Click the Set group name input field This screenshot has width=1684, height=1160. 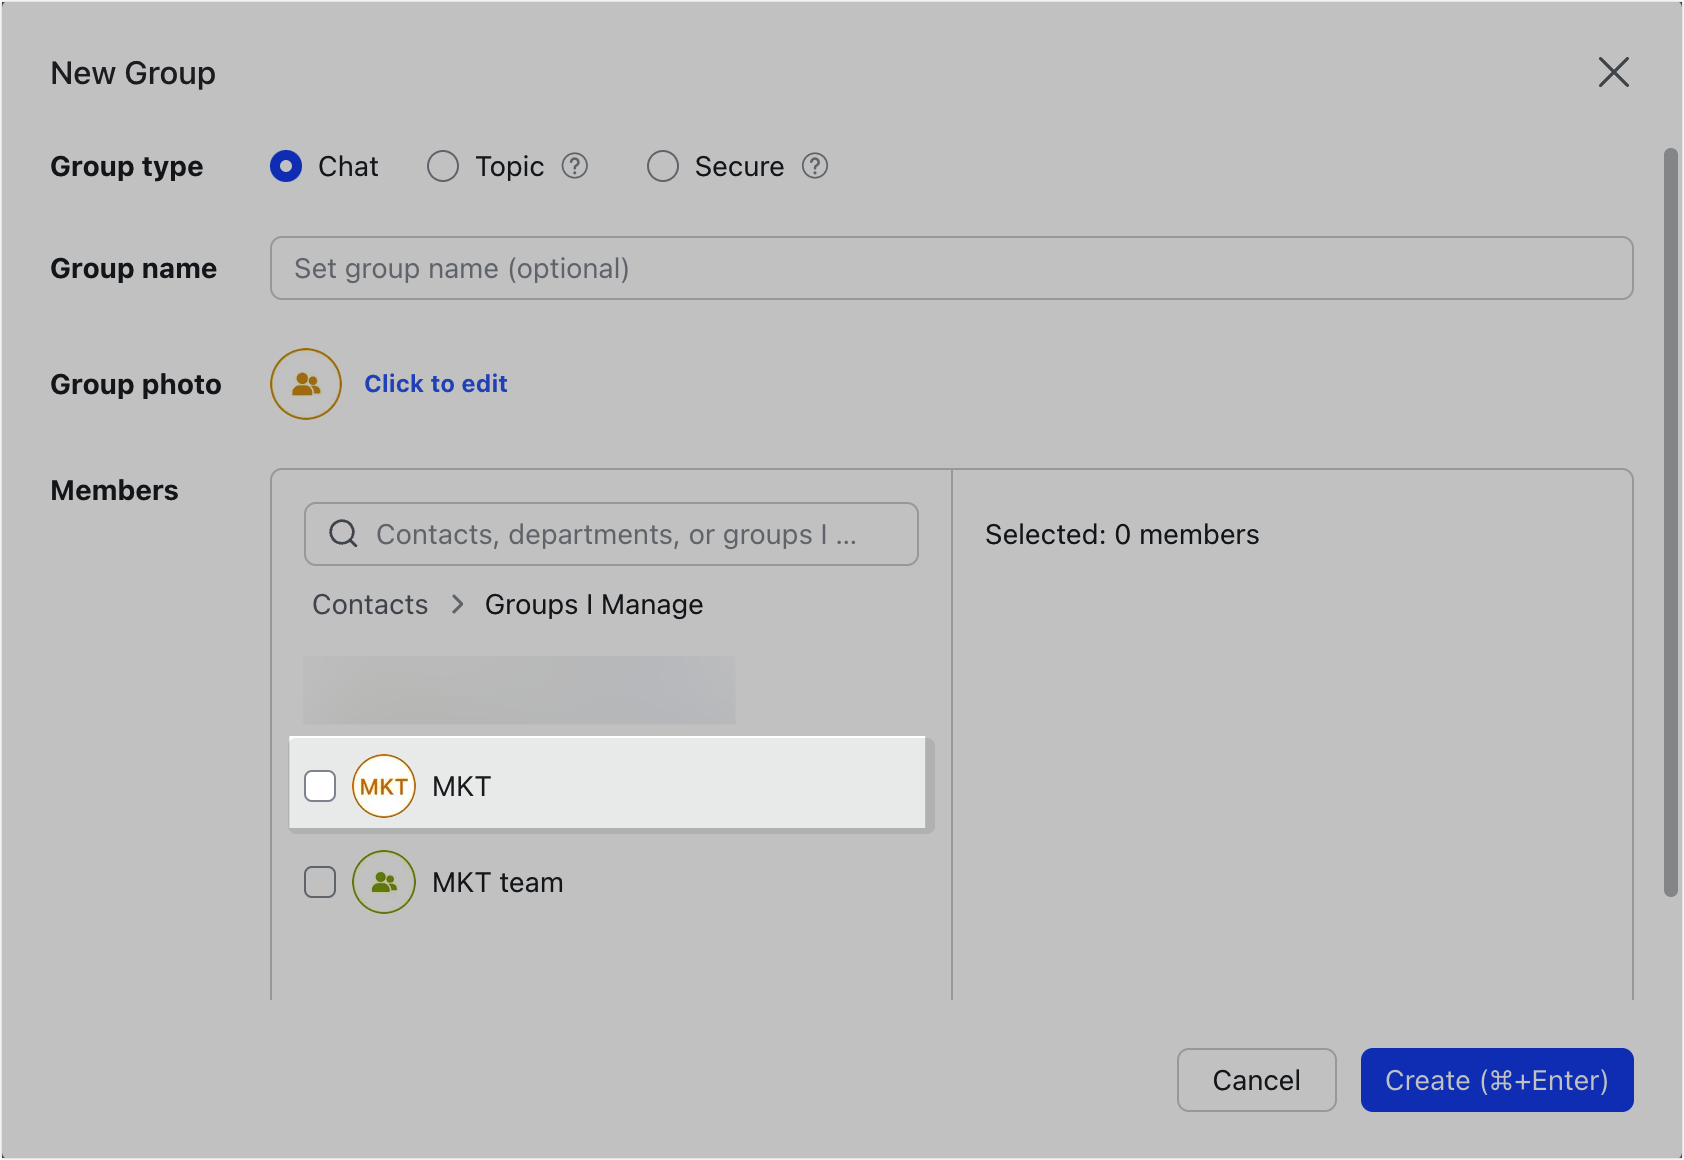(x=950, y=268)
